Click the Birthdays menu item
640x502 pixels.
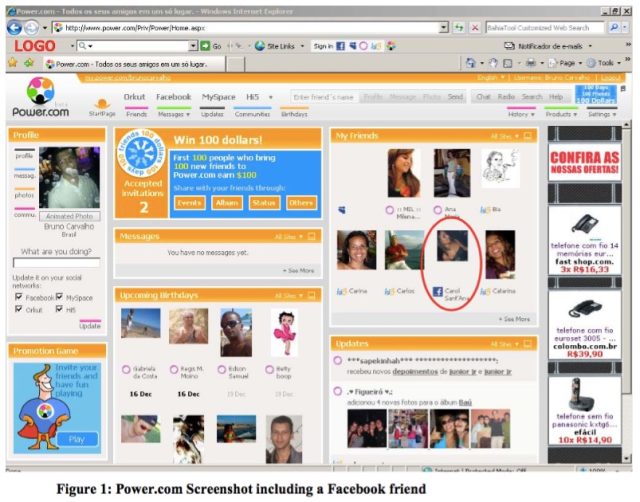(294, 114)
